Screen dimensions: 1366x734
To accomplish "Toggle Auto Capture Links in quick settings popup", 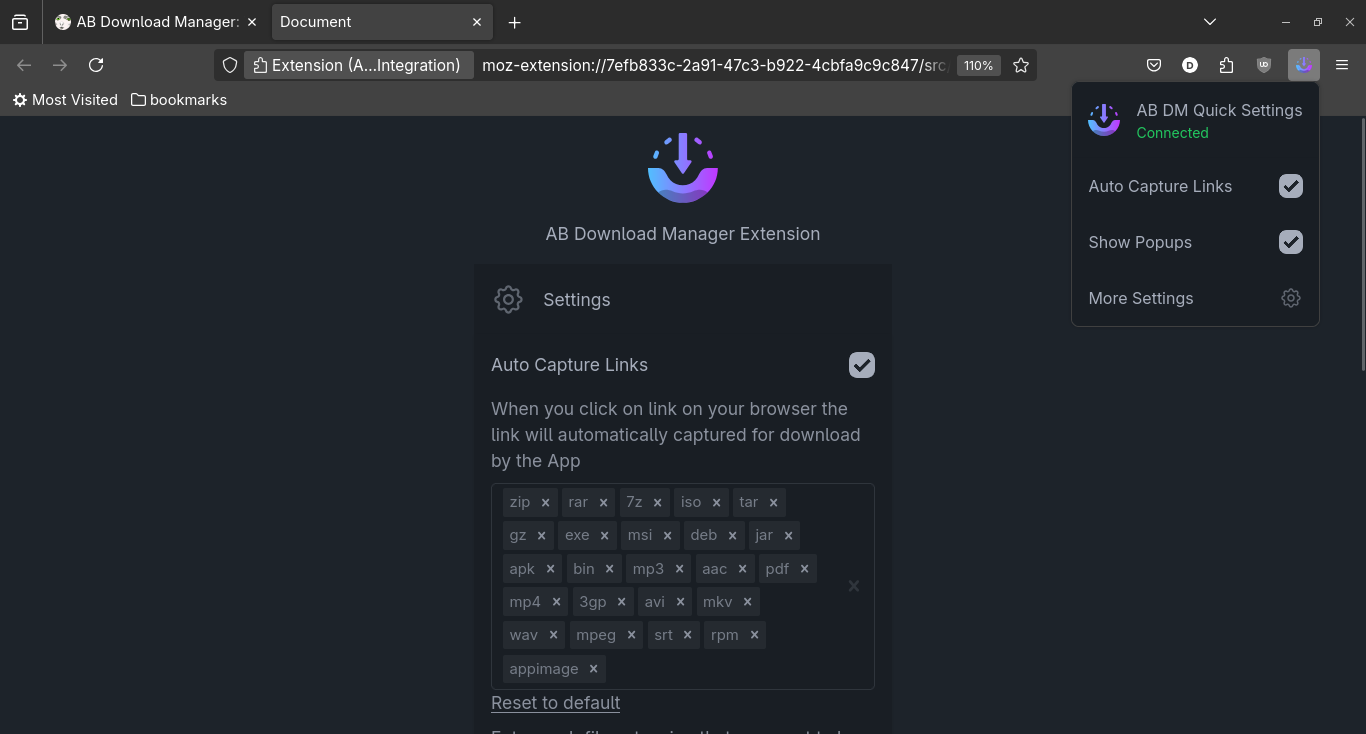I will coord(1291,186).
